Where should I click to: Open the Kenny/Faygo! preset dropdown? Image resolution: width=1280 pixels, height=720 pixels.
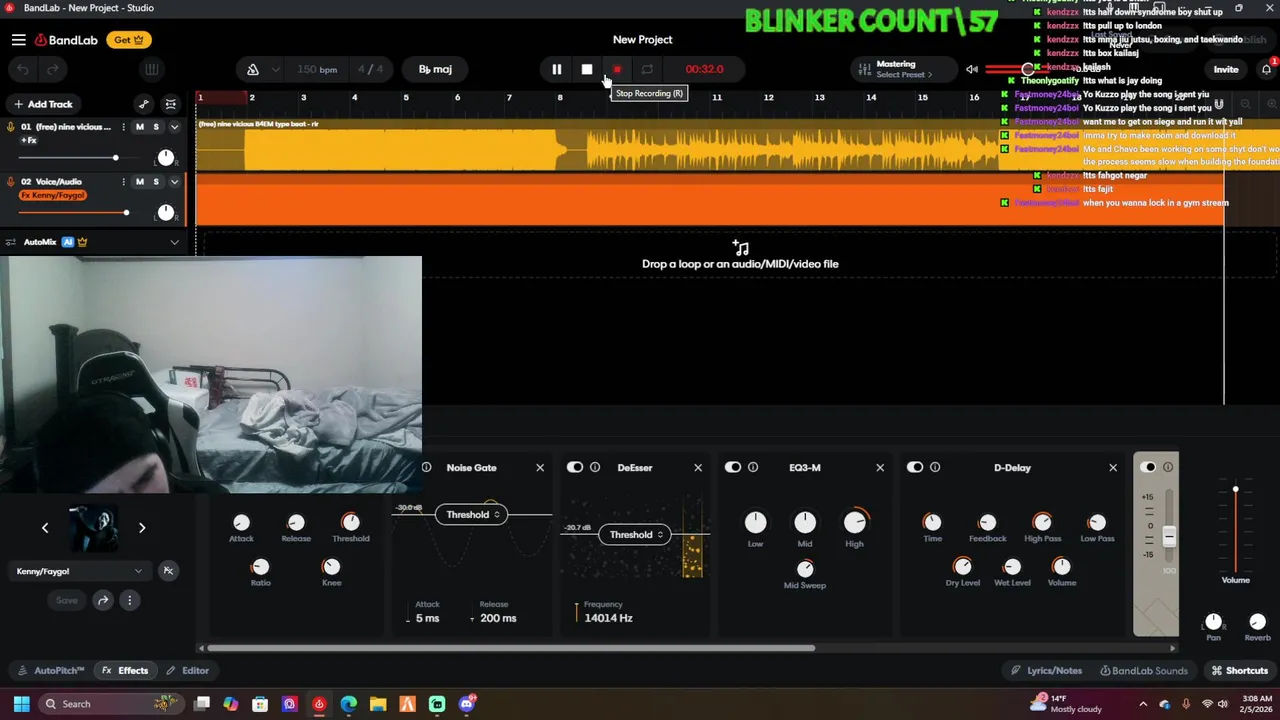coord(78,571)
